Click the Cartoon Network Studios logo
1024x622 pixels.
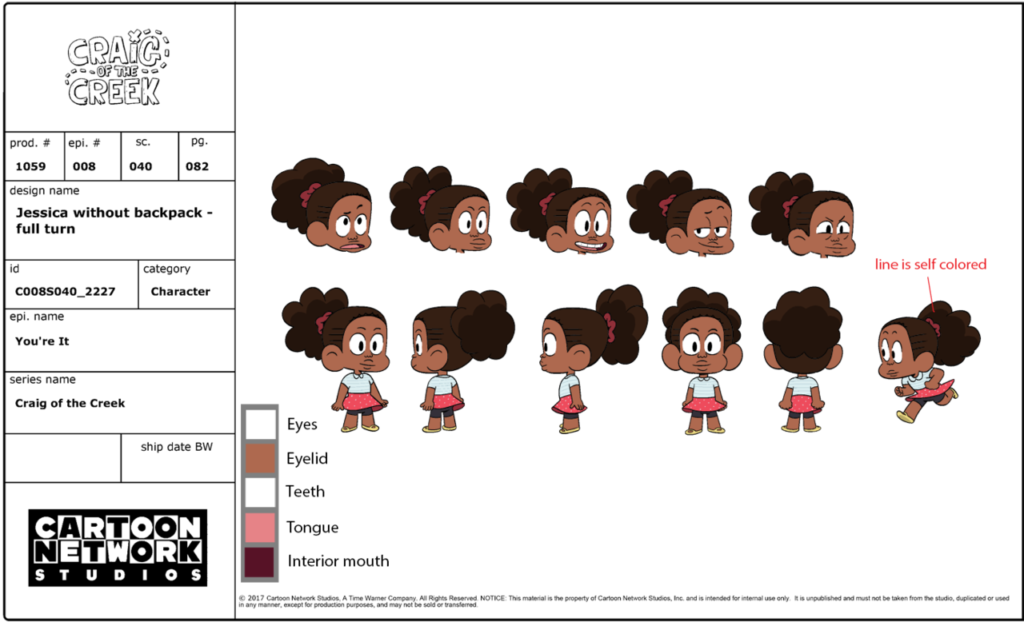(x=118, y=548)
